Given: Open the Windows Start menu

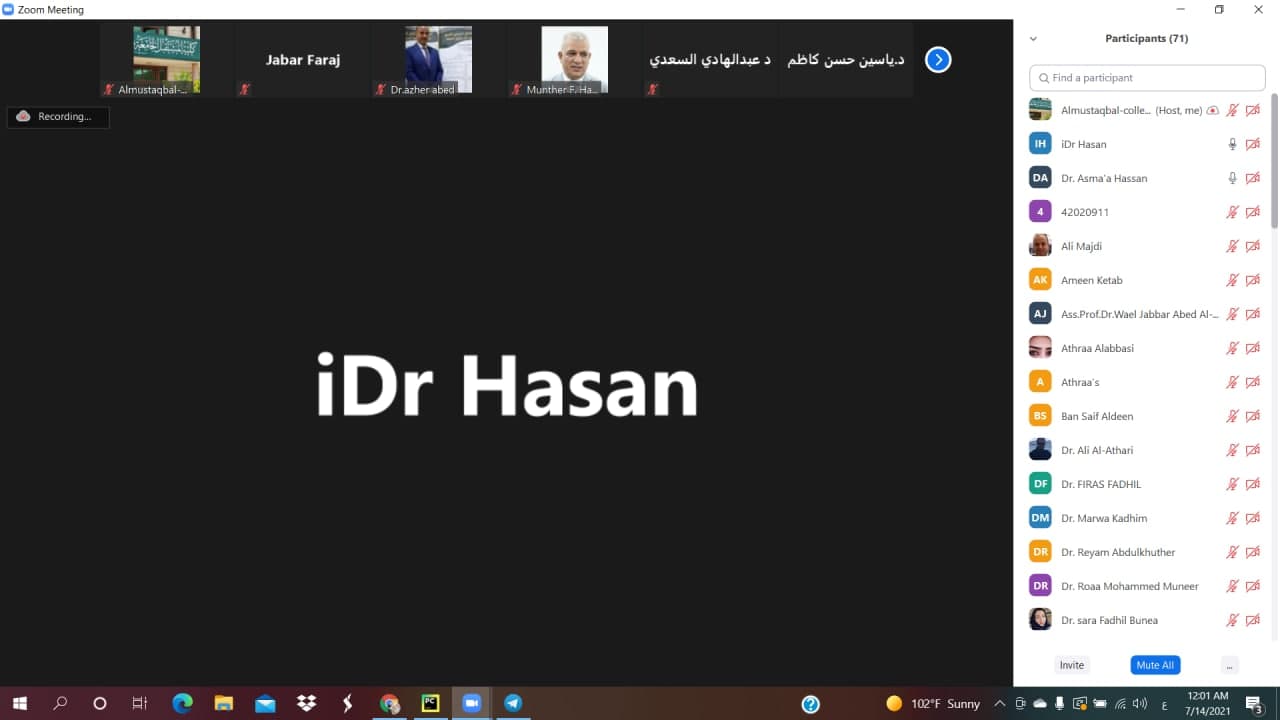Looking at the screenshot, I should click(x=19, y=703).
